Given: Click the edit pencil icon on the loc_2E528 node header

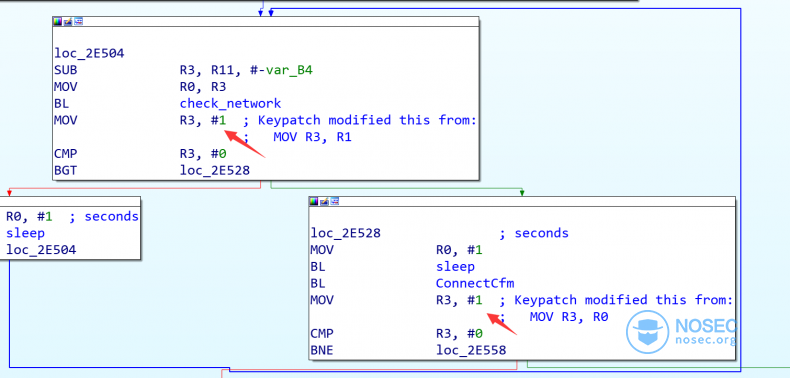Looking at the screenshot, I should [324, 202].
